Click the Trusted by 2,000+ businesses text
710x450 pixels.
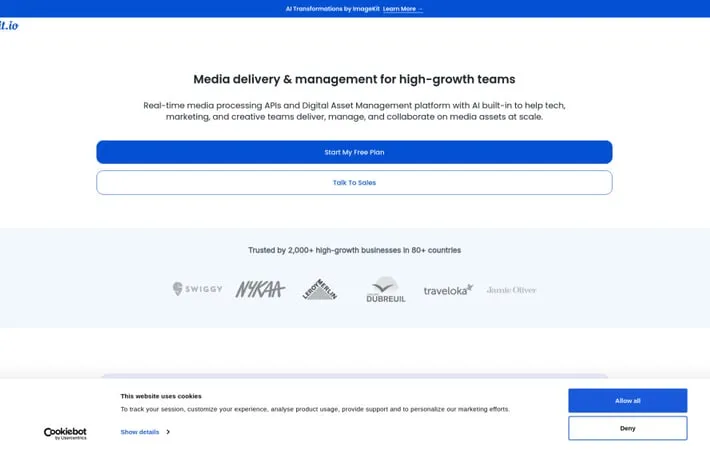point(354,250)
